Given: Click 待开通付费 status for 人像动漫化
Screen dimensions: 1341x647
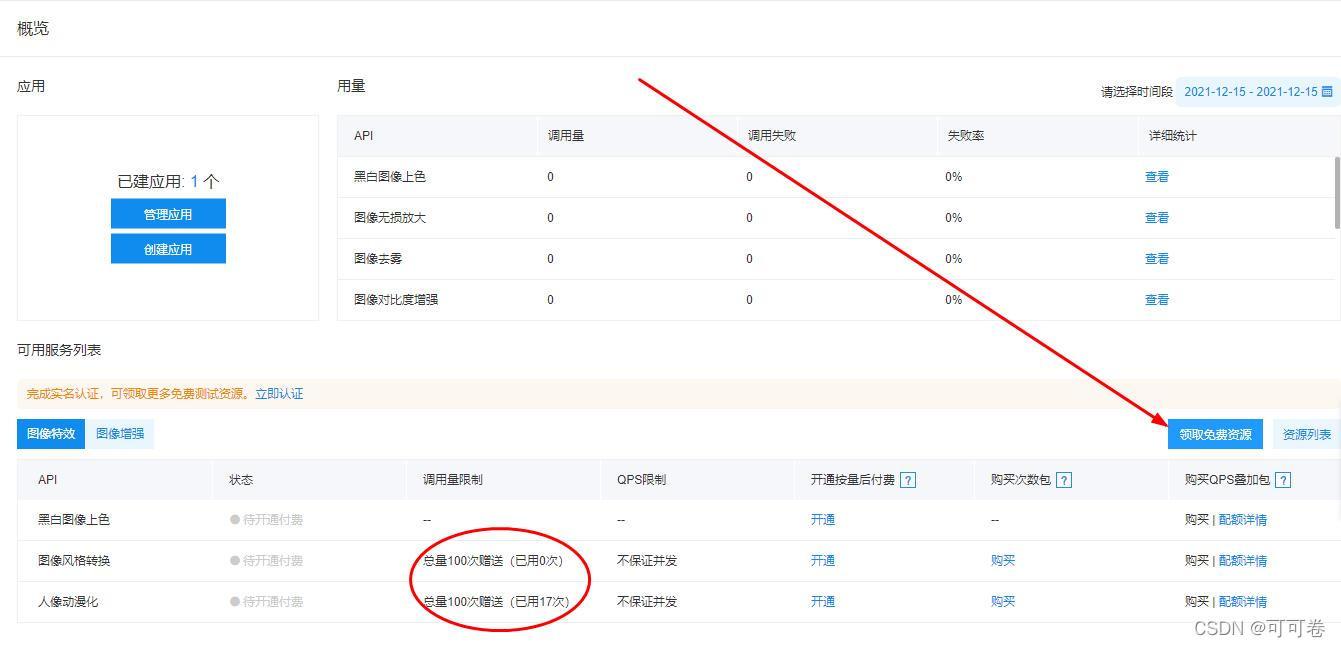Looking at the screenshot, I should click(x=267, y=602).
